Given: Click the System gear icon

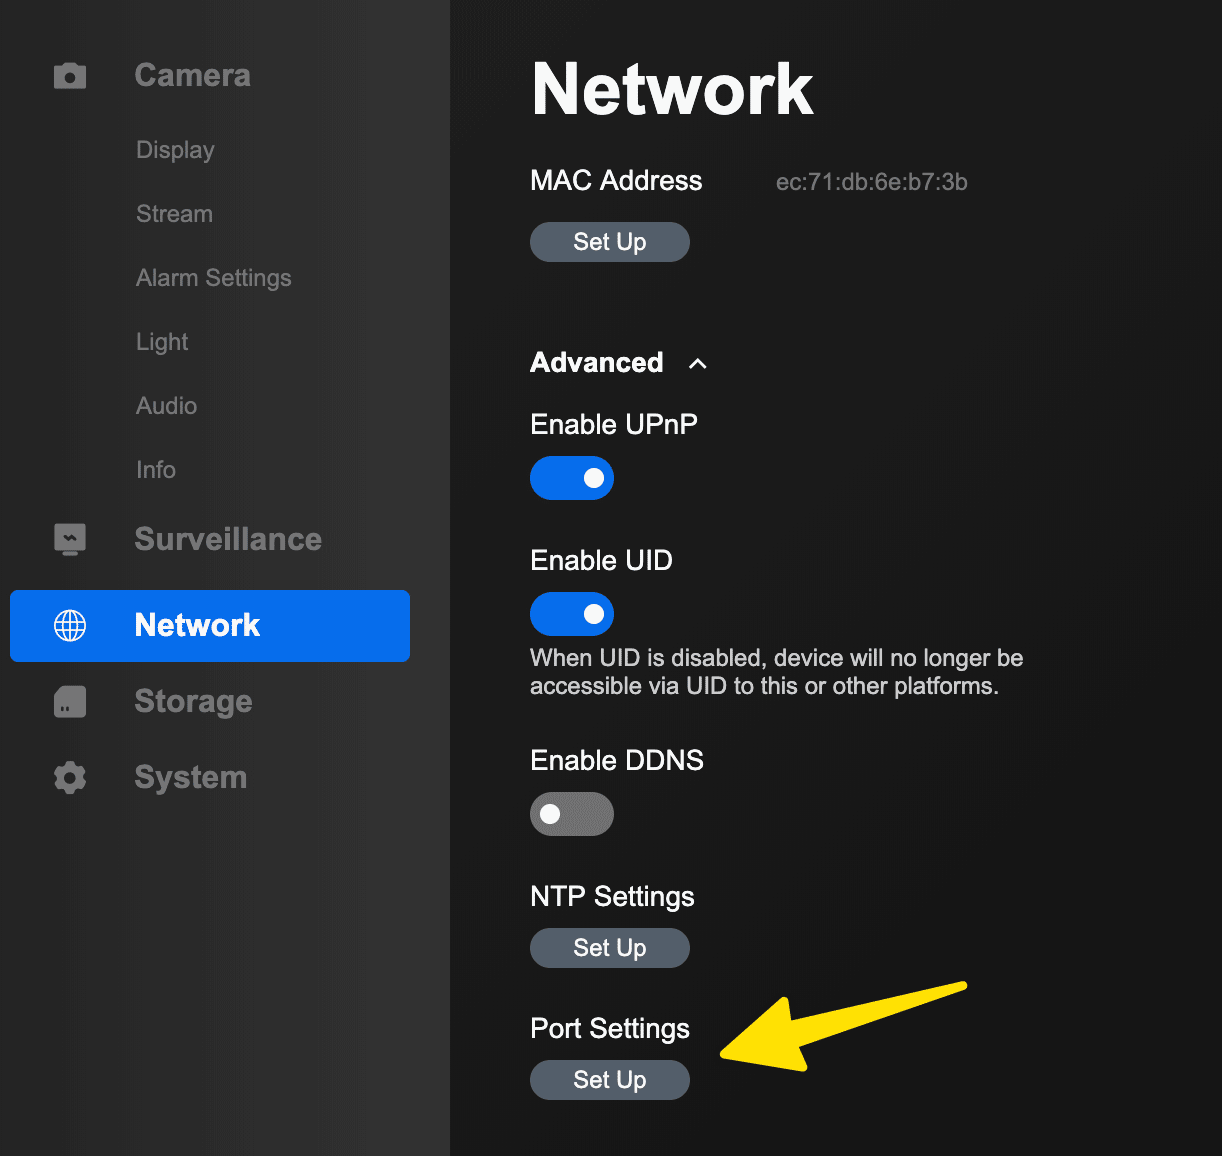Looking at the screenshot, I should (x=70, y=778).
